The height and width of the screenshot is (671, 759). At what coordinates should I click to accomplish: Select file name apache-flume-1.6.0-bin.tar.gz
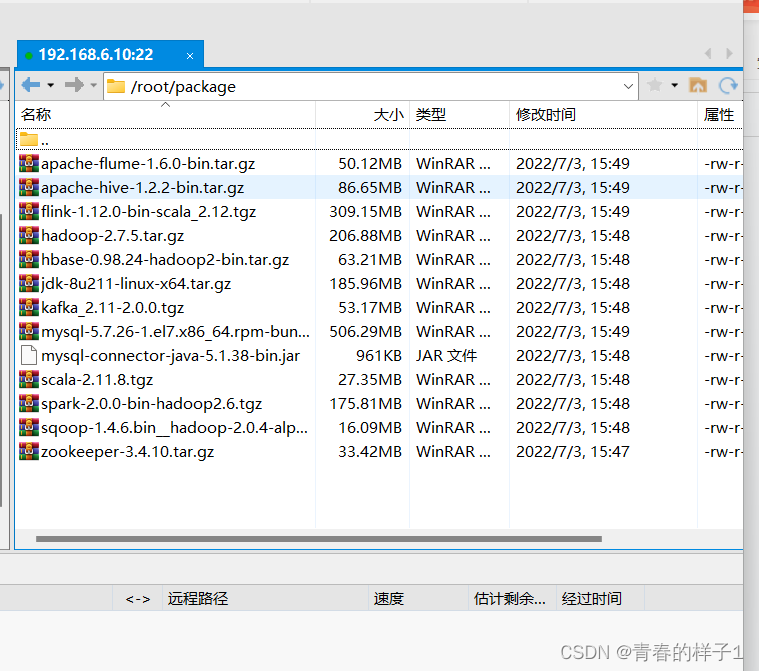coord(148,164)
